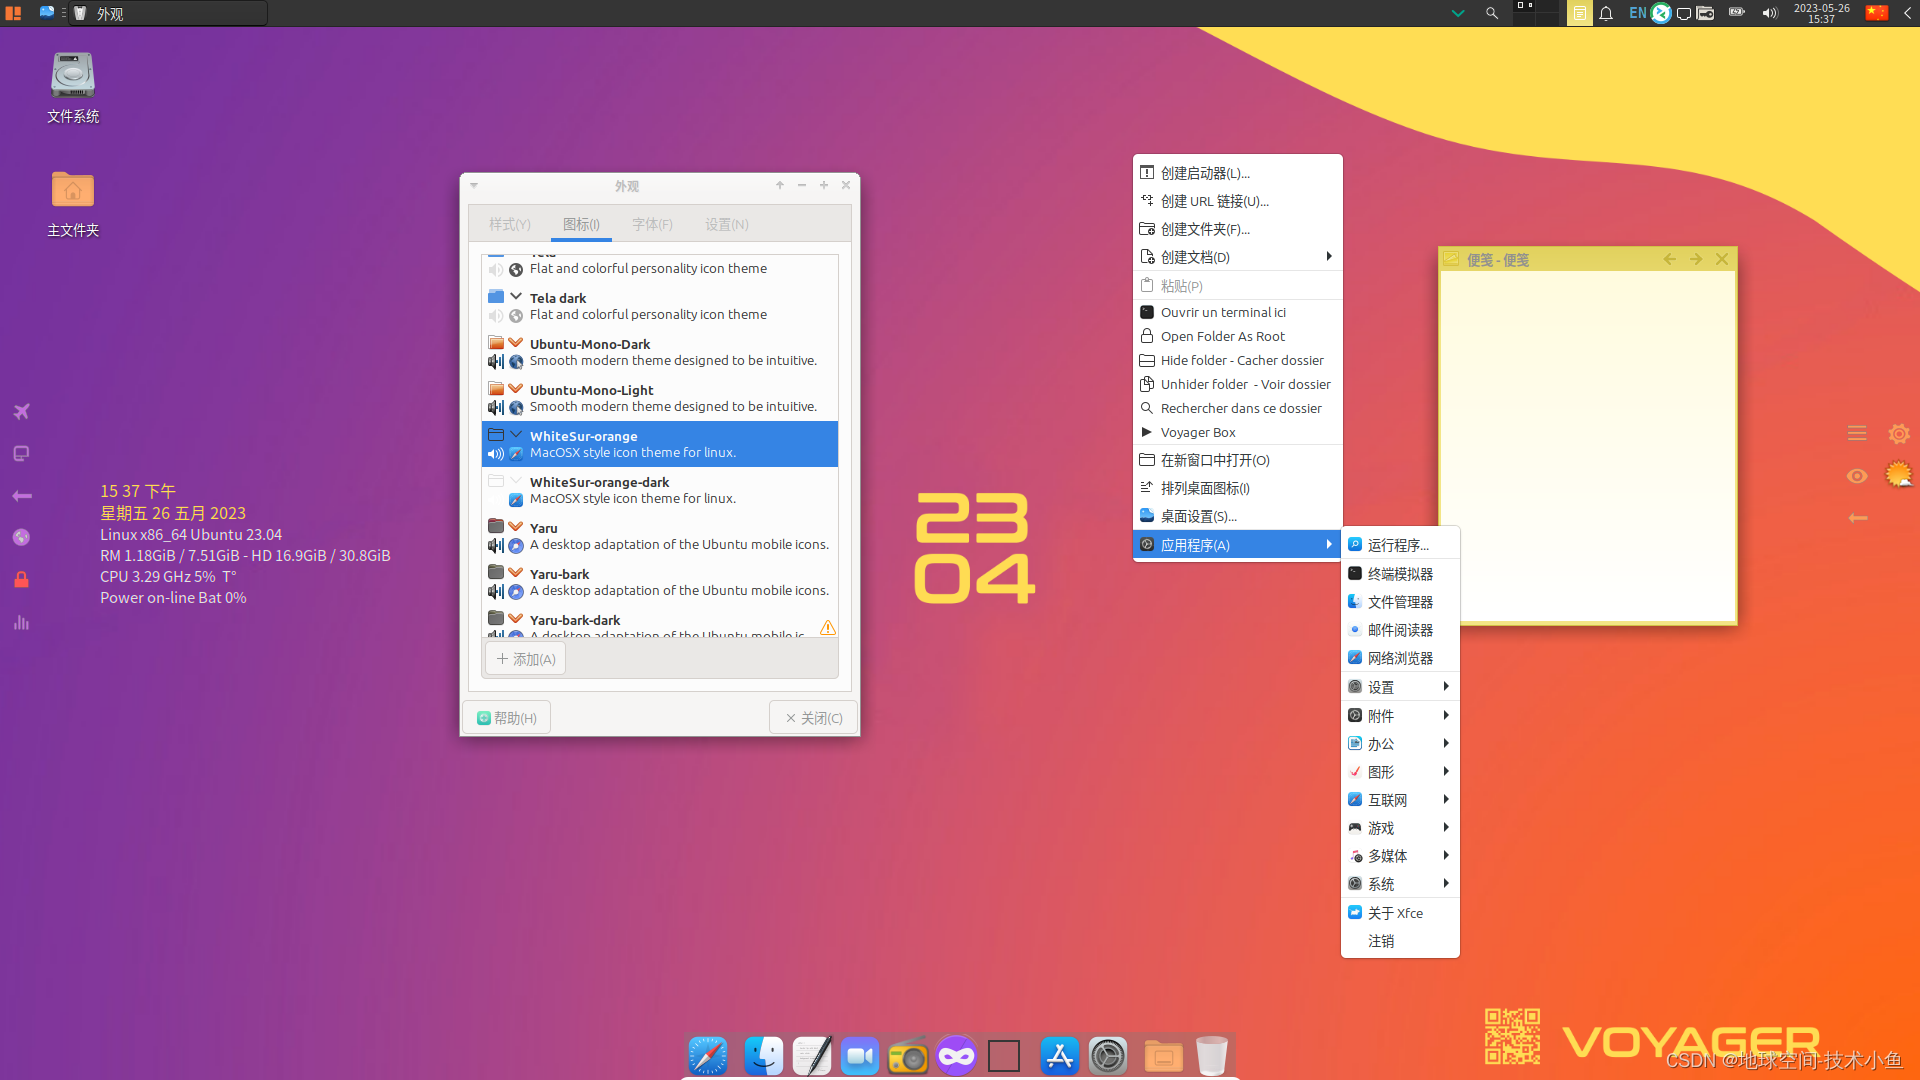Open the System Preferences gear in the dock
Viewport: 1920px width, 1080px height.
[1108, 1056]
